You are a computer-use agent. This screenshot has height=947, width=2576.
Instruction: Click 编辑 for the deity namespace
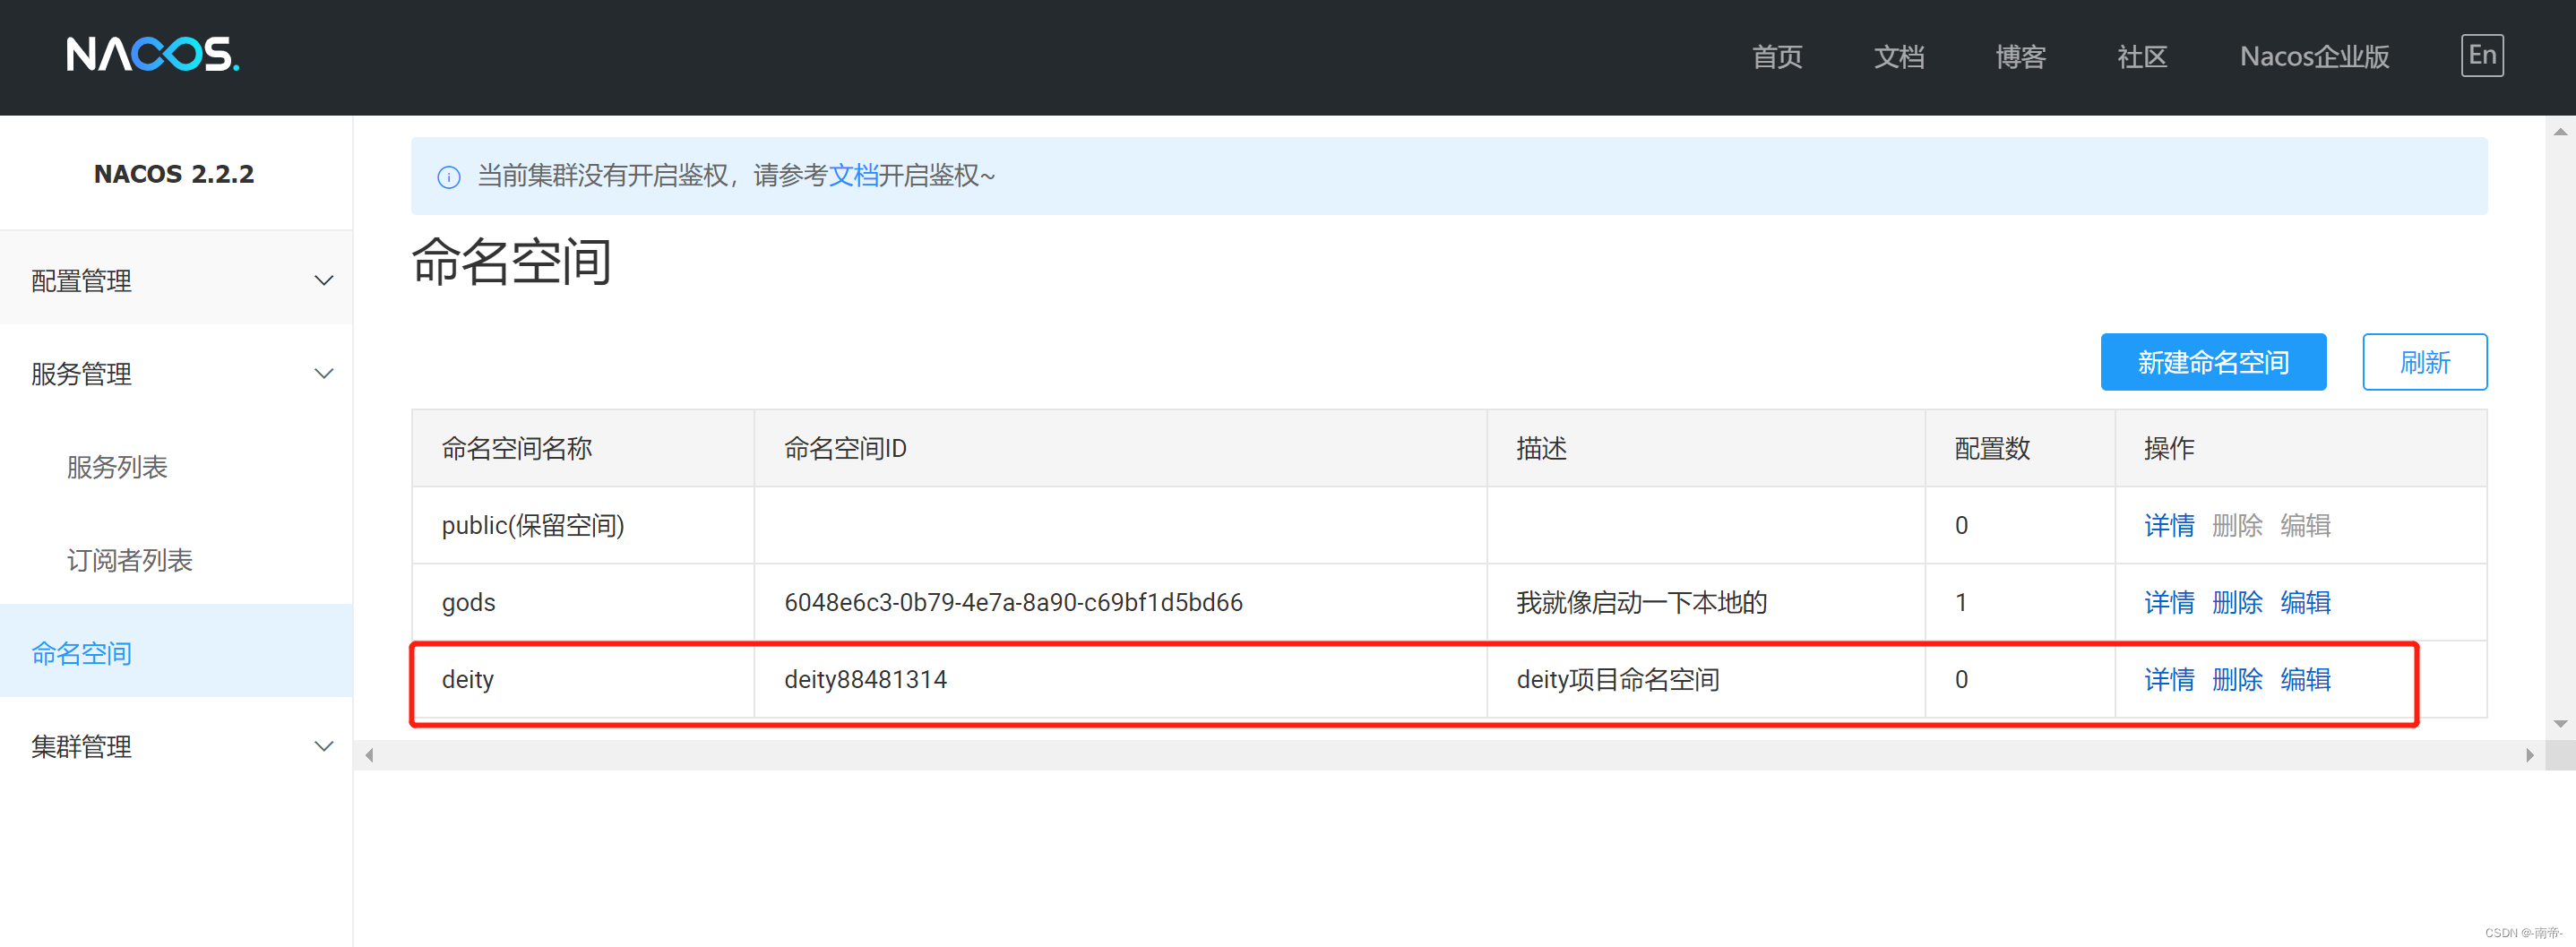pyautogui.click(x=2305, y=679)
